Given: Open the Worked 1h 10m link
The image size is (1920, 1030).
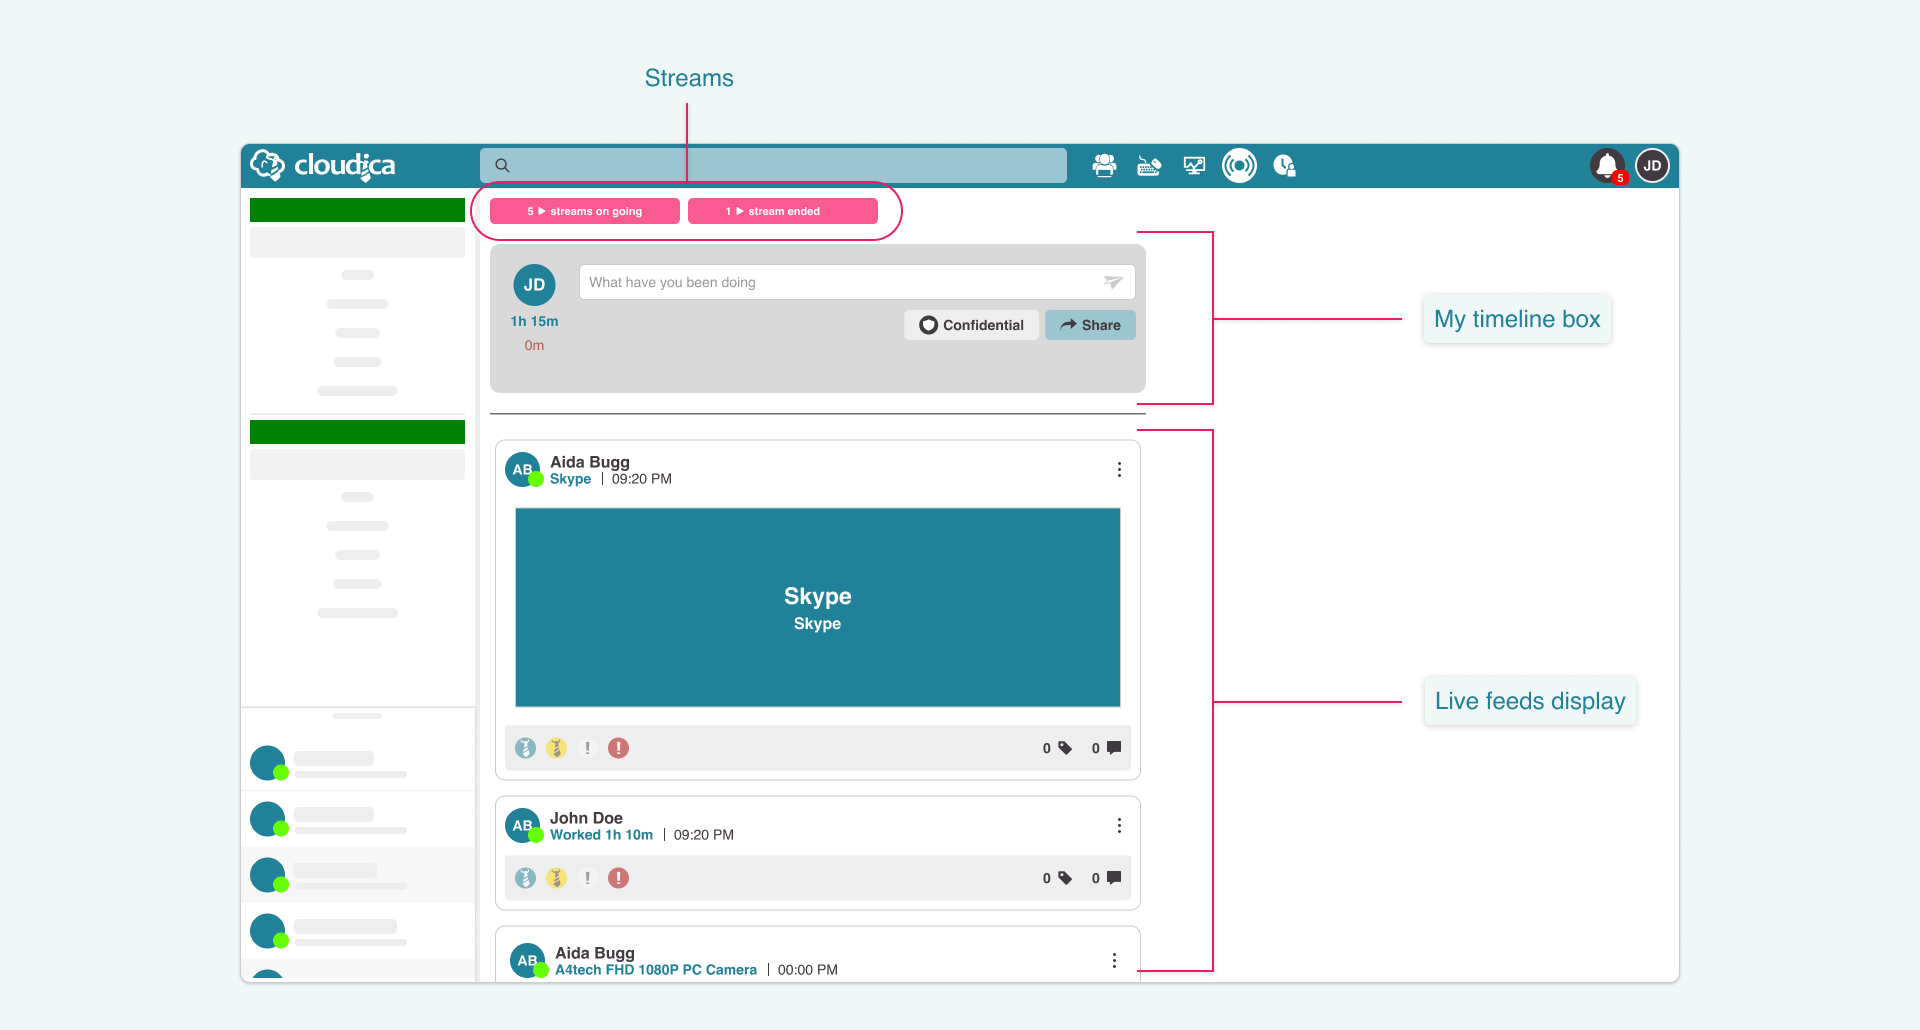Looking at the screenshot, I should 601,835.
